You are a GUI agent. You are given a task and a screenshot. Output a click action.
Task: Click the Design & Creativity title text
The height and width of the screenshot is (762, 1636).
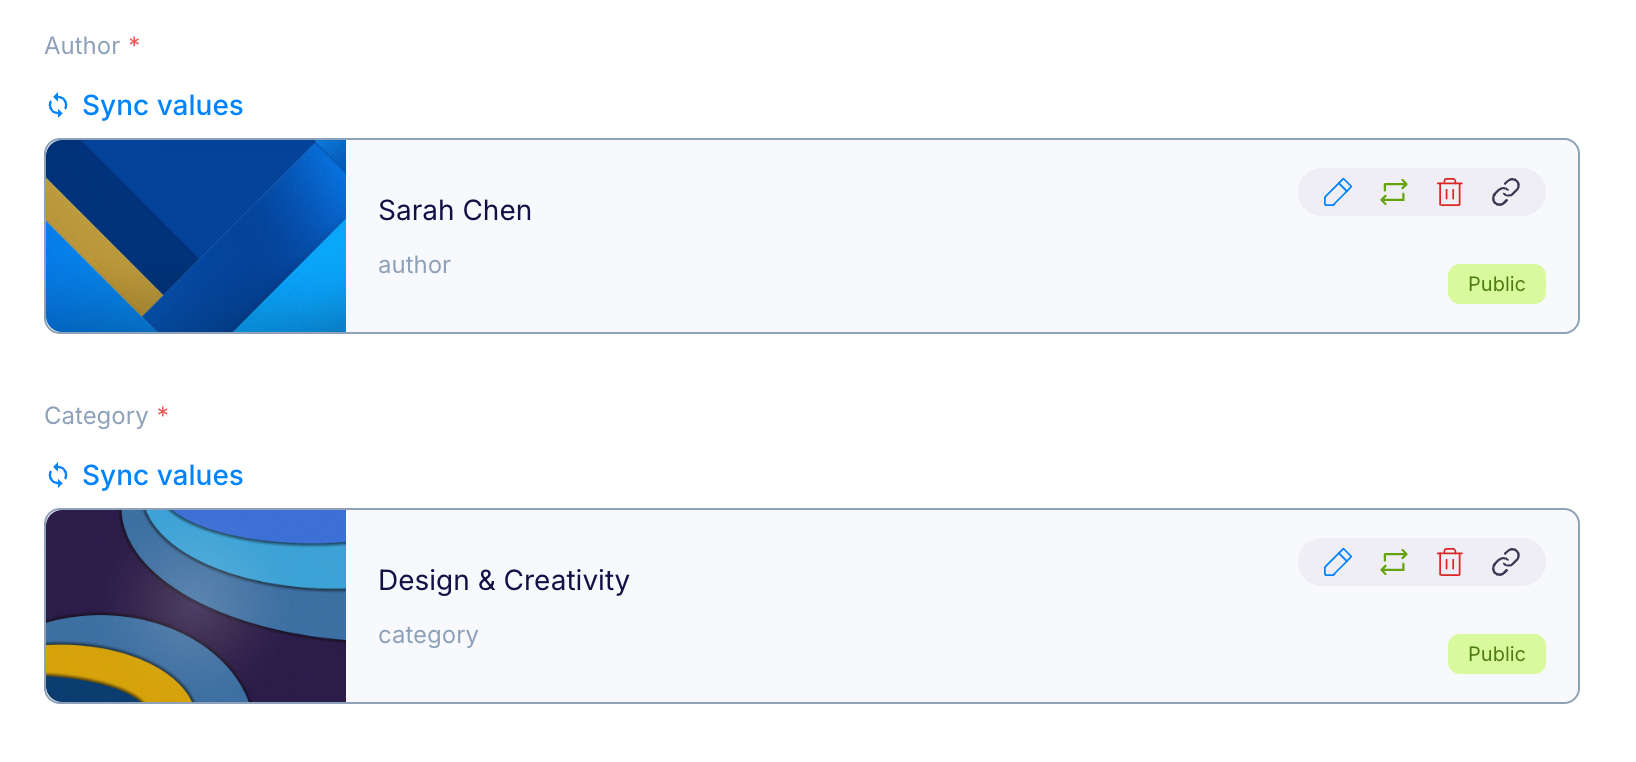(504, 581)
